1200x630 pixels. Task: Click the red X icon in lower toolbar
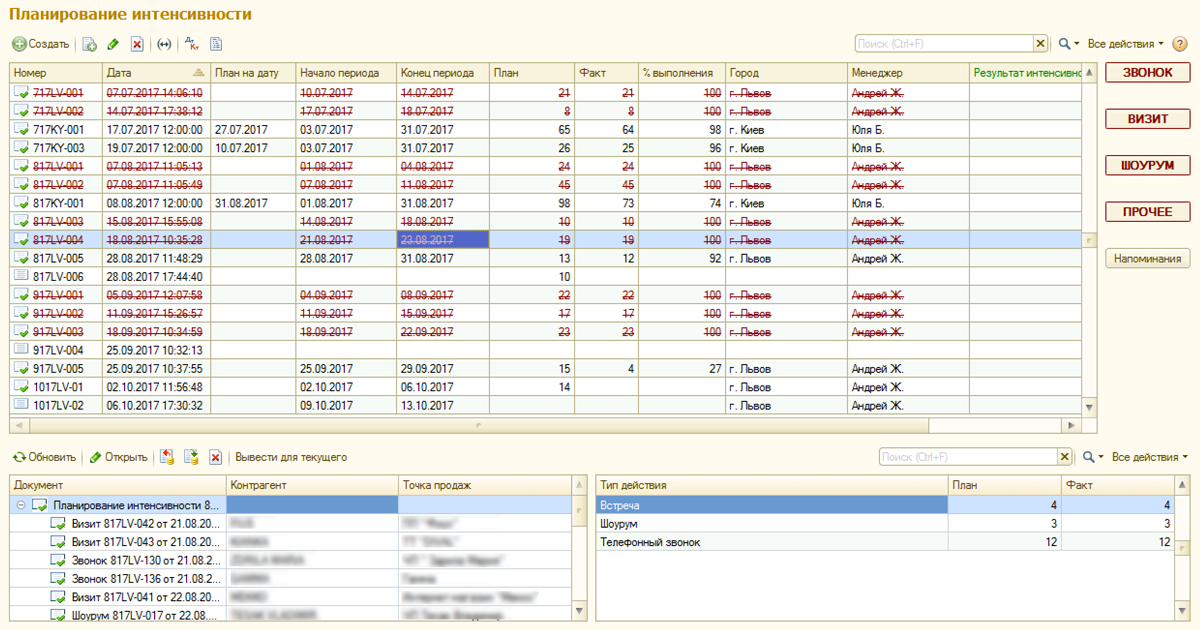pyautogui.click(x=215, y=457)
